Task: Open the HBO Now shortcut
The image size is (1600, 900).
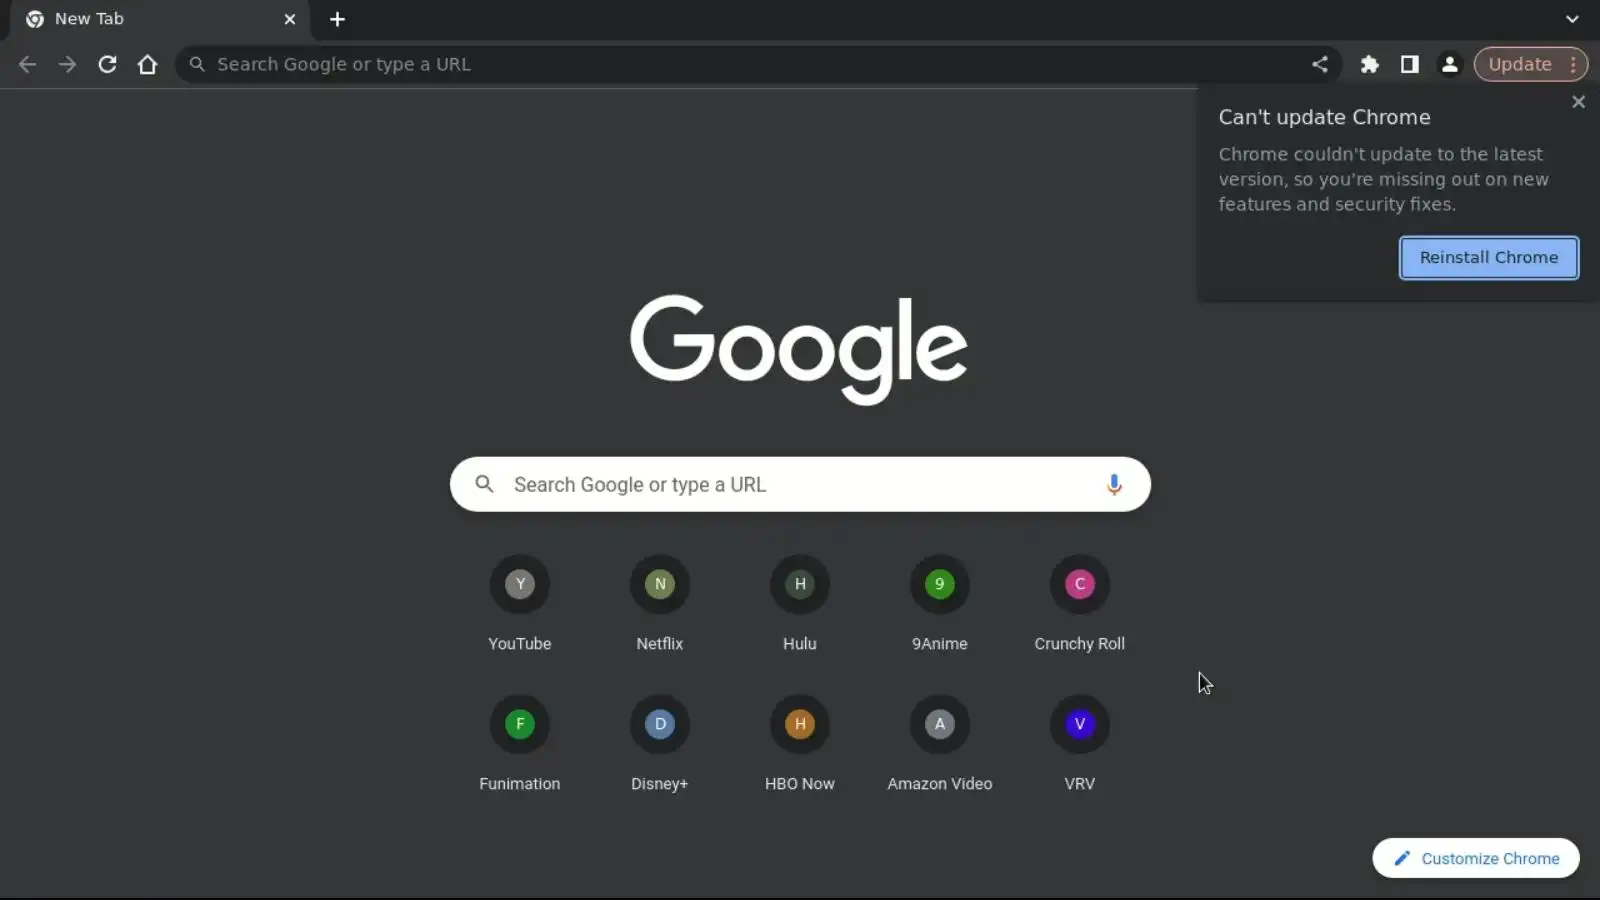Action: pos(800,745)
